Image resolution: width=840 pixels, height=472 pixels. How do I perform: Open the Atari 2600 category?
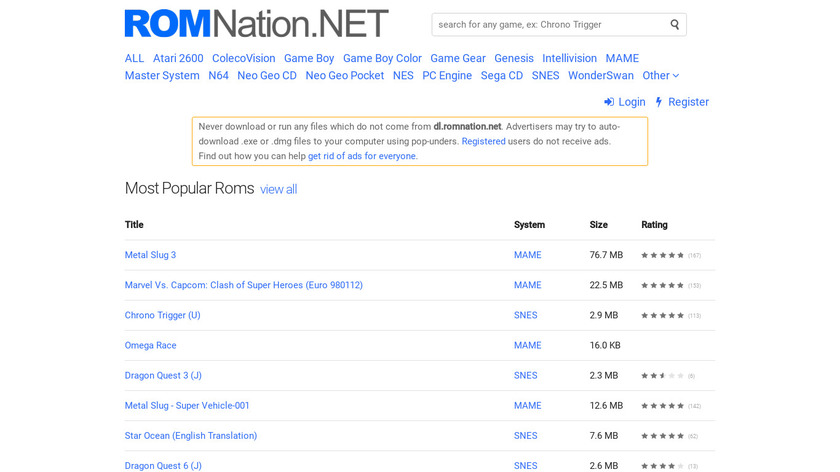click(x=178, y=58)
